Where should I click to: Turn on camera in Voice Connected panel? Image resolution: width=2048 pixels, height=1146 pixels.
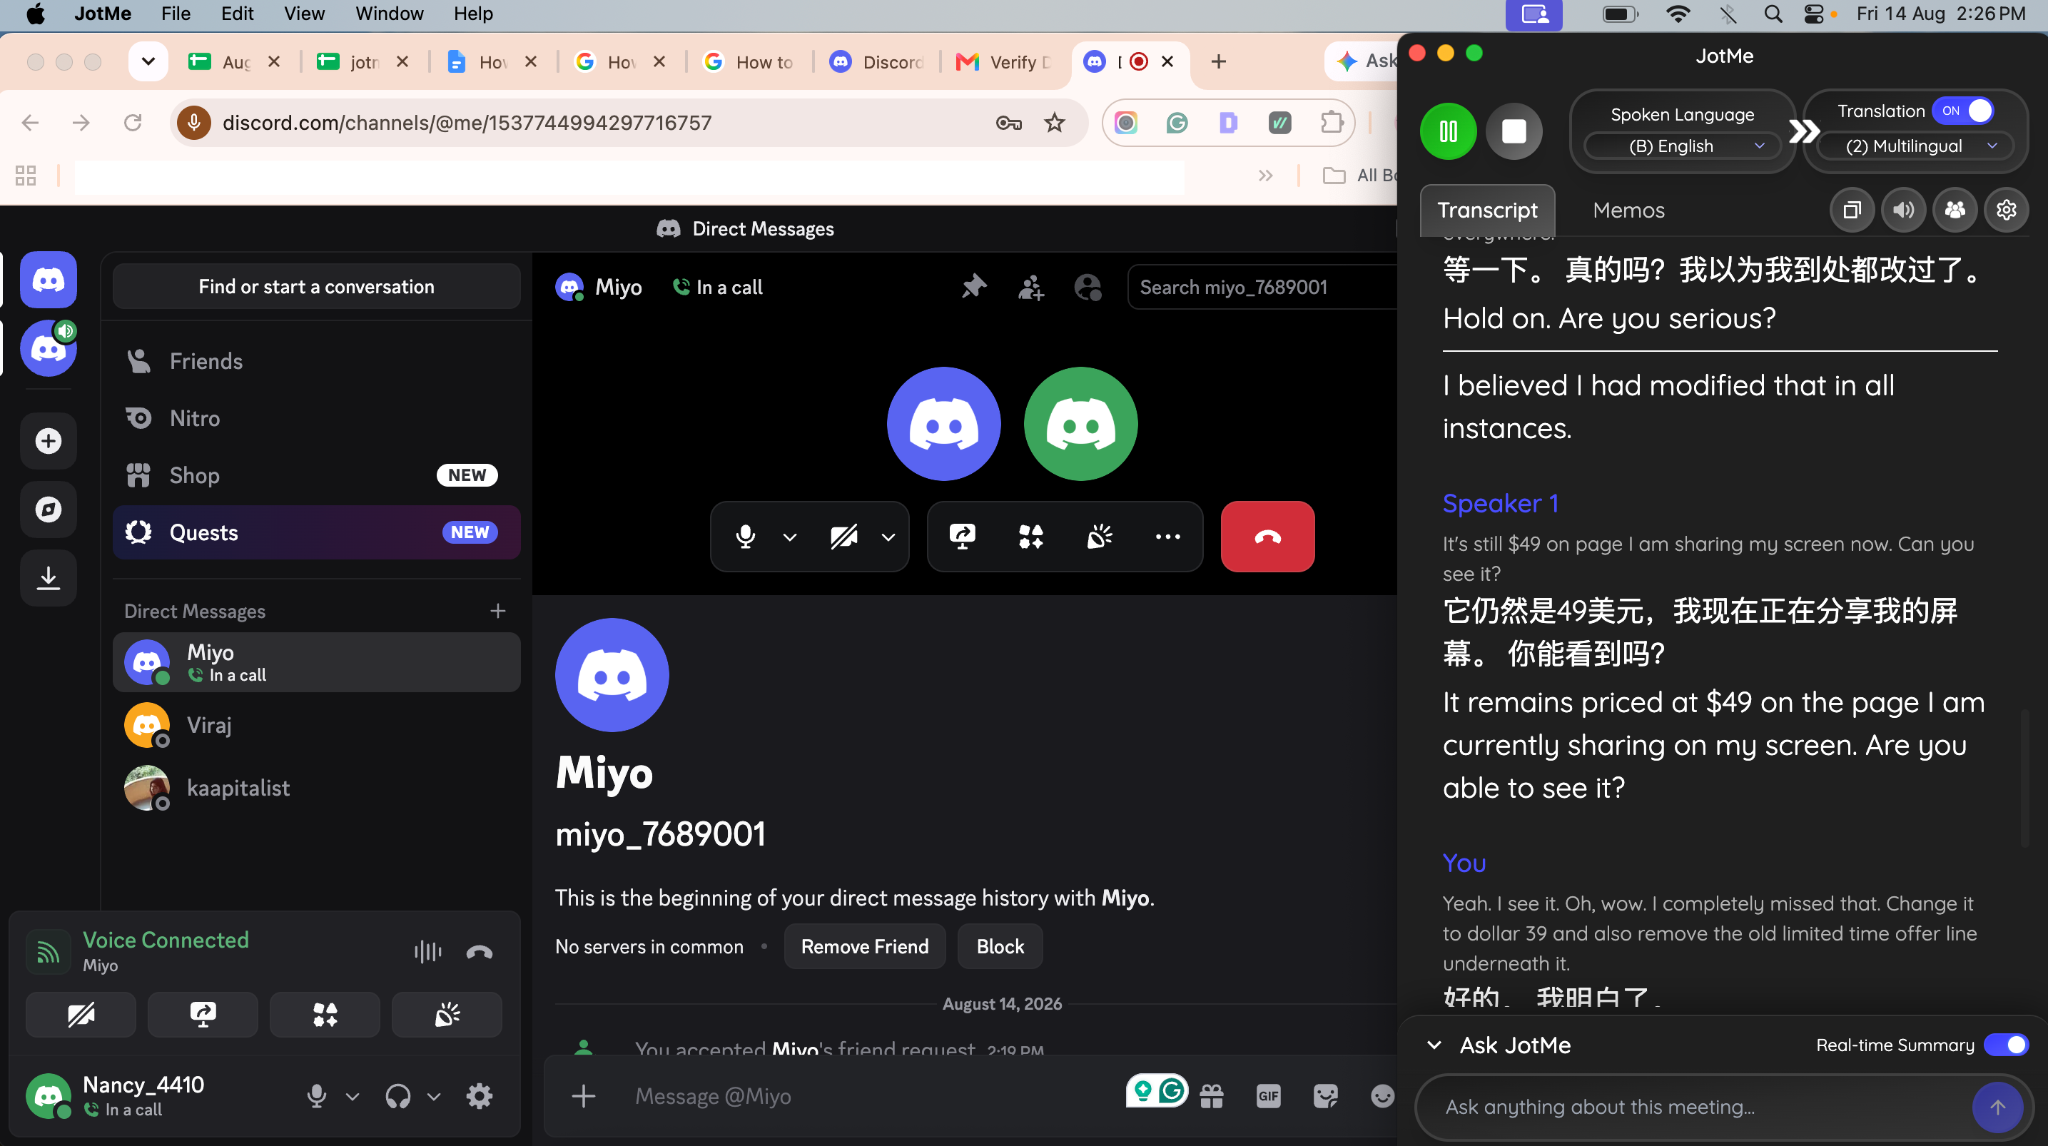80,1015
